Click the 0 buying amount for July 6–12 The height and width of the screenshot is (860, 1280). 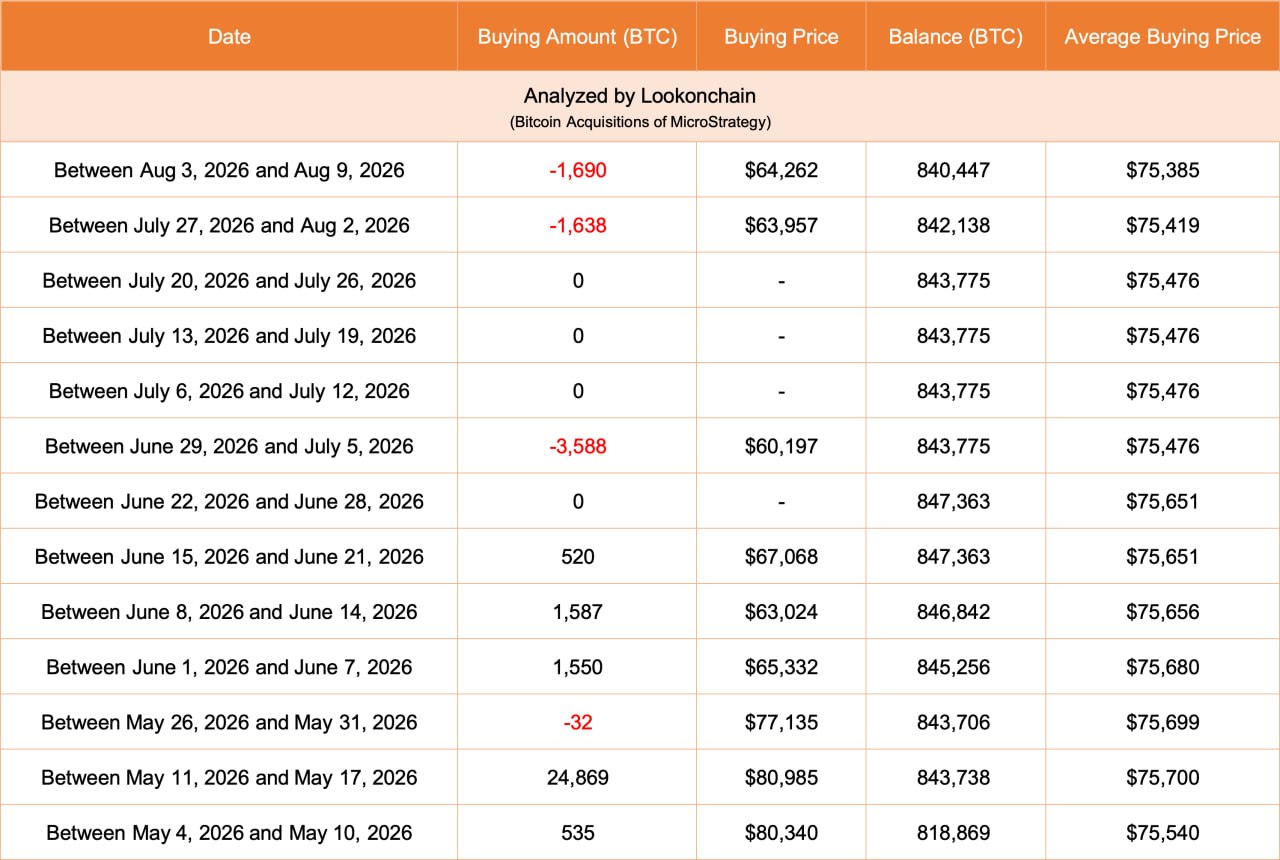click(x=578, y=391)
